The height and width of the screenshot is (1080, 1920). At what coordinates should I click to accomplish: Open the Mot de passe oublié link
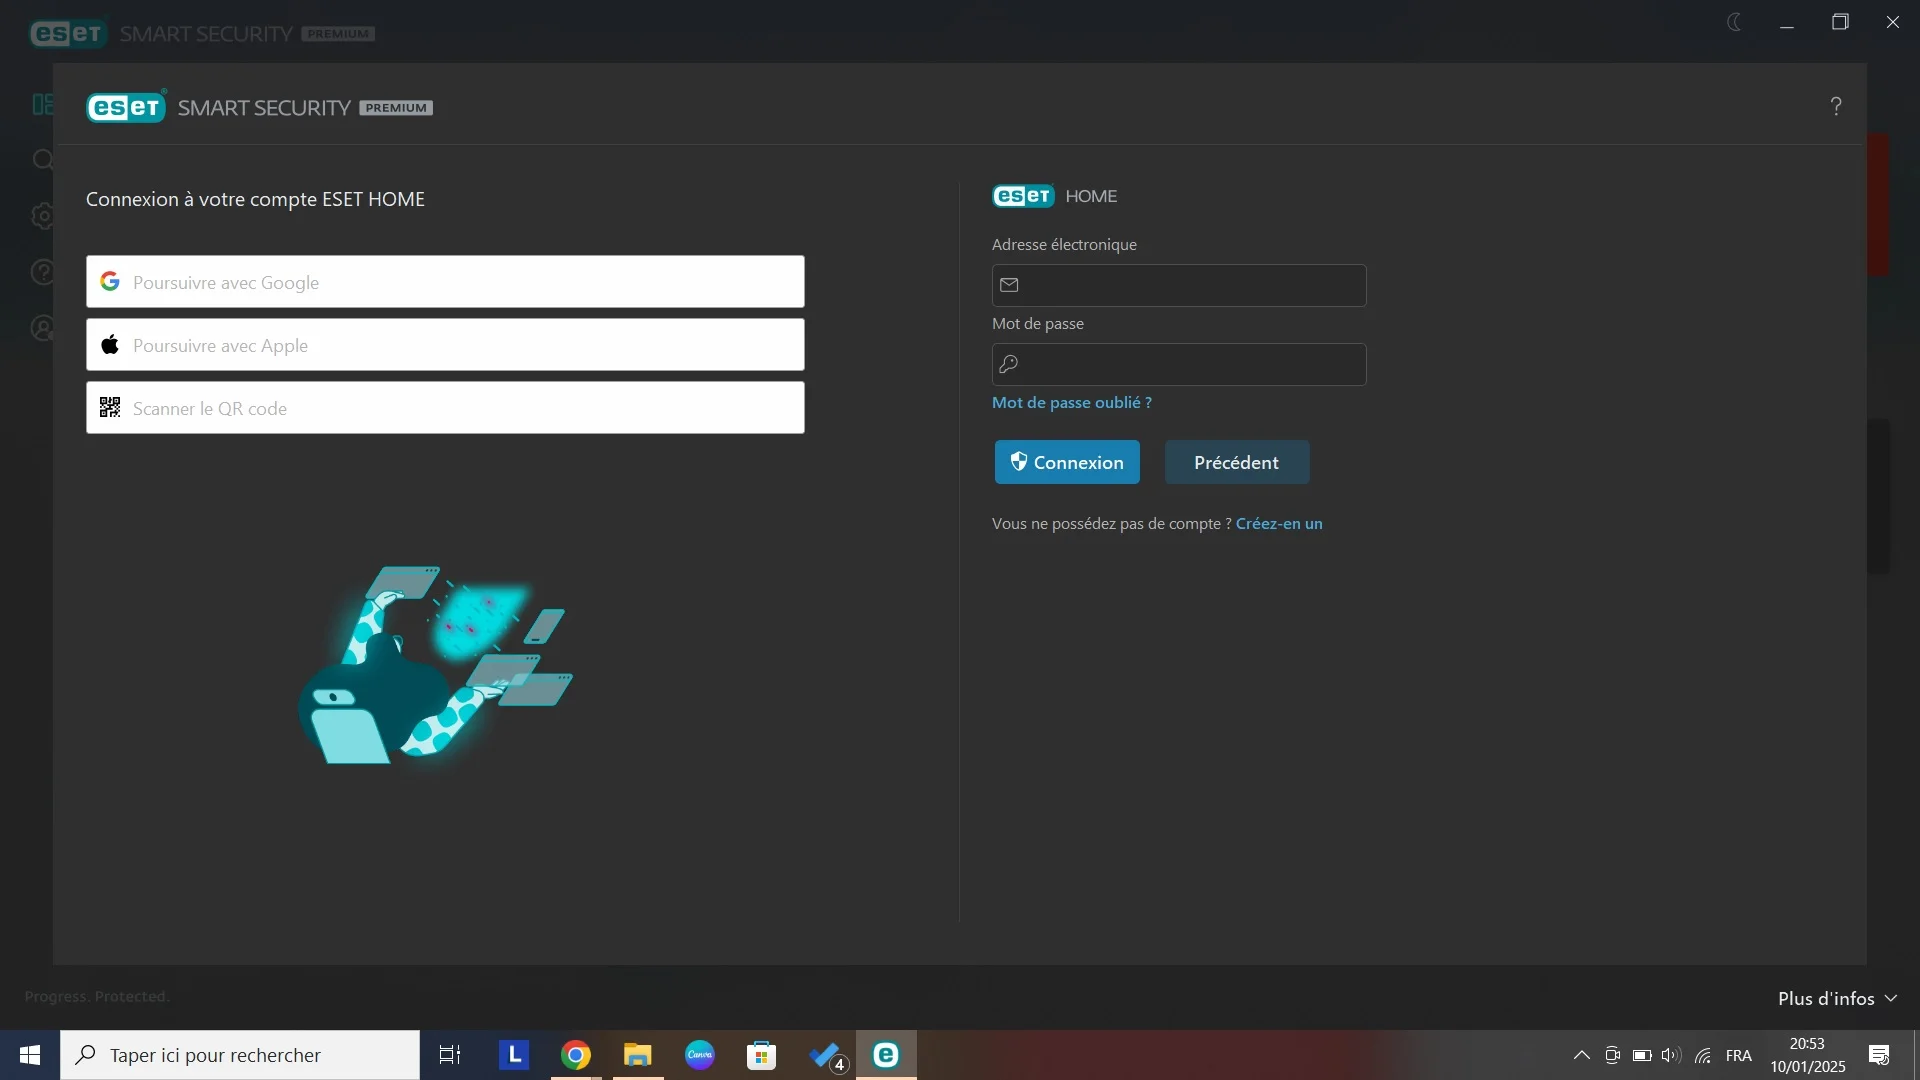pyautogui.click(x=1072, y=403)
